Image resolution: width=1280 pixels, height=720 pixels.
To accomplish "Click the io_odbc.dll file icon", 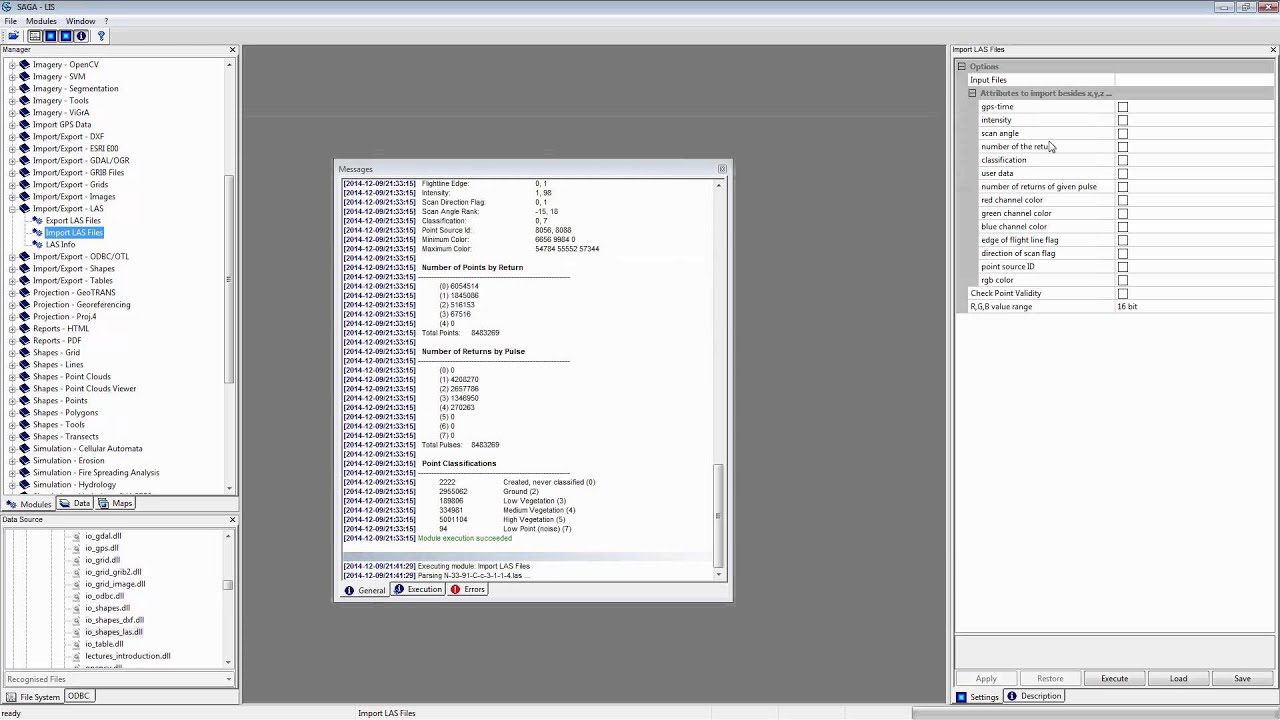I will (77, 596).
